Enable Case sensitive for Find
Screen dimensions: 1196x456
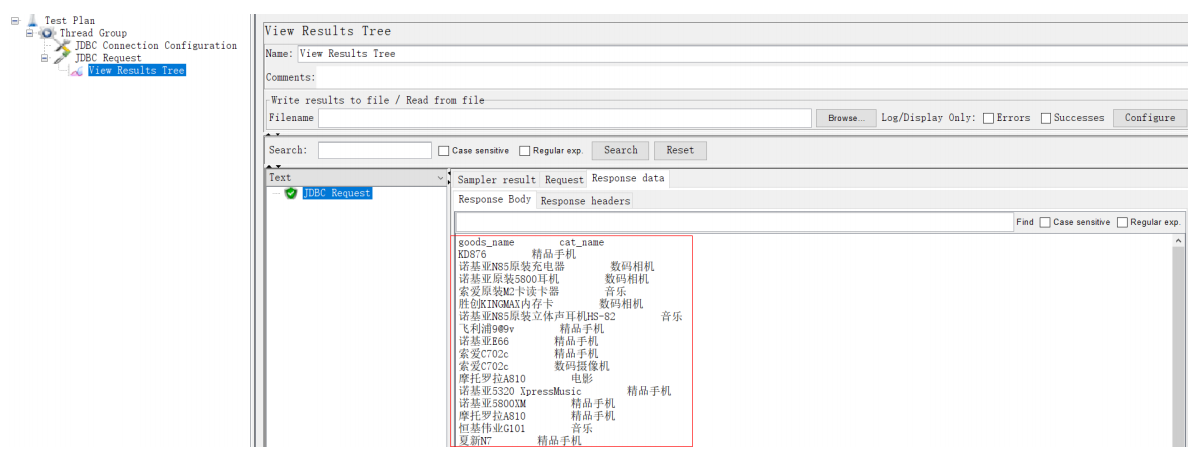coord(1045,222)
